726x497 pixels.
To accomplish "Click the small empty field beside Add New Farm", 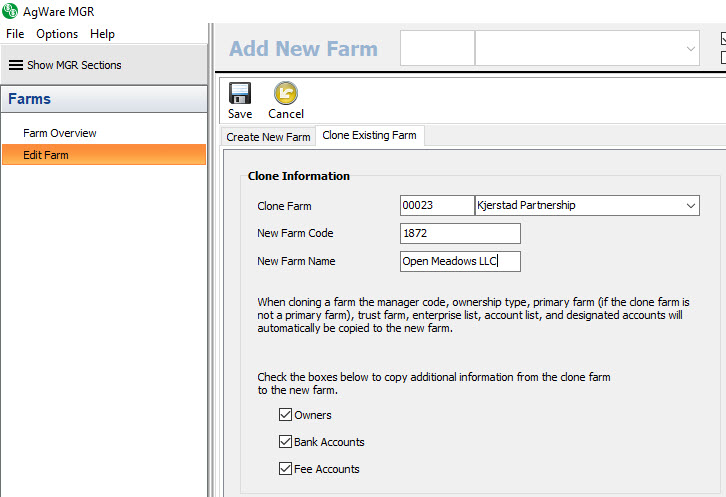I will [437, 48].
